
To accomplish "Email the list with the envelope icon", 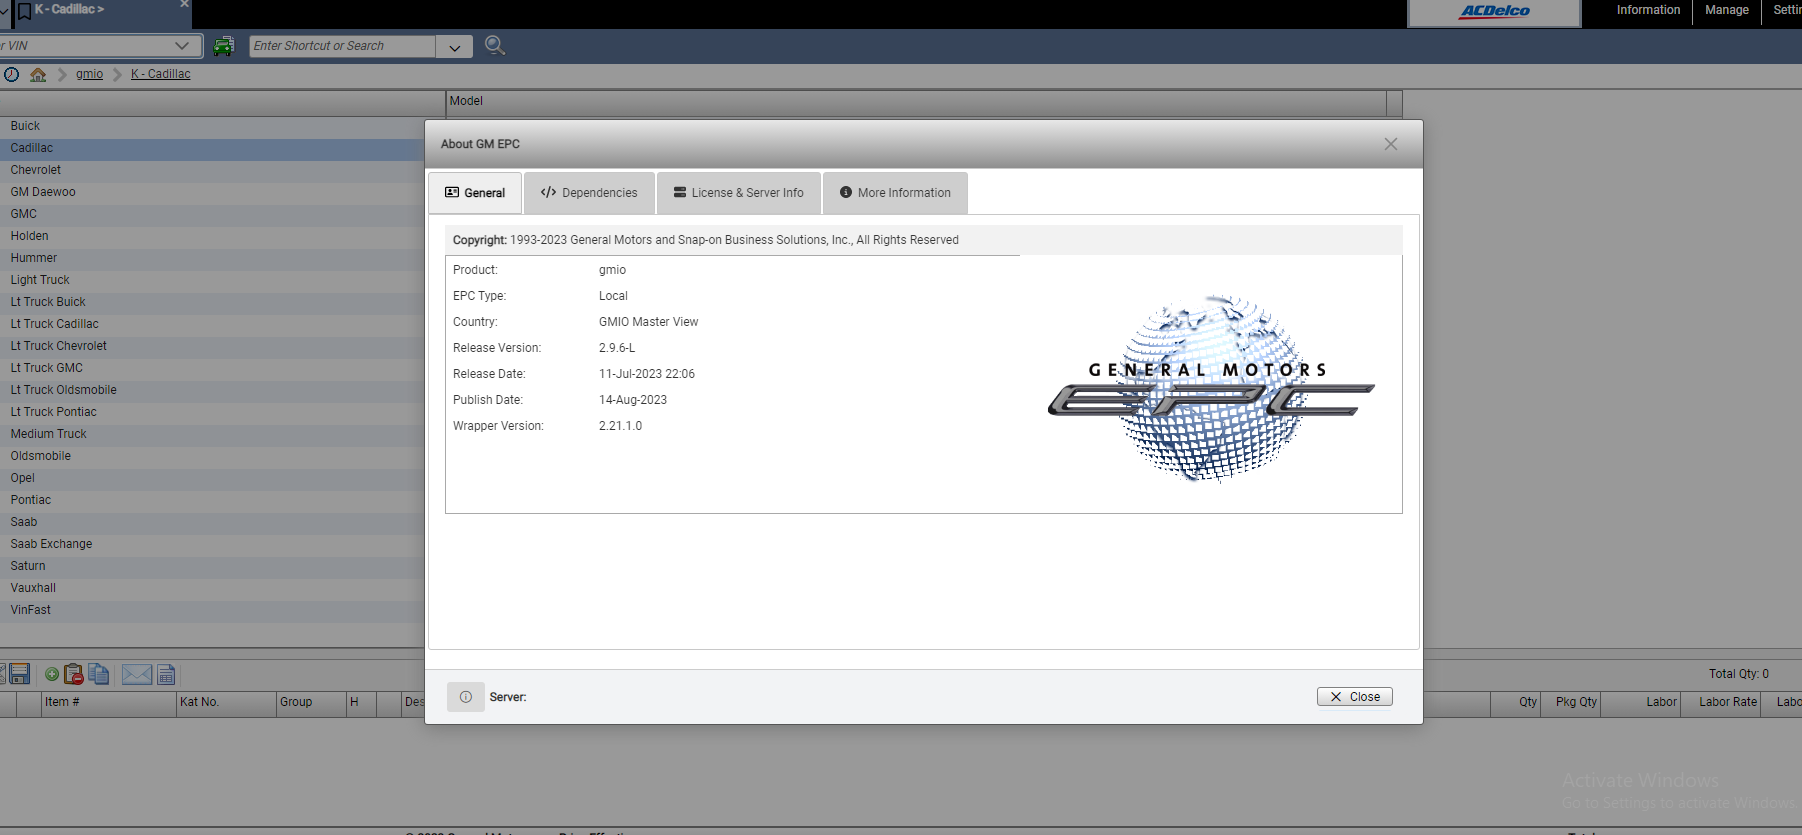I will click(137, 675).
